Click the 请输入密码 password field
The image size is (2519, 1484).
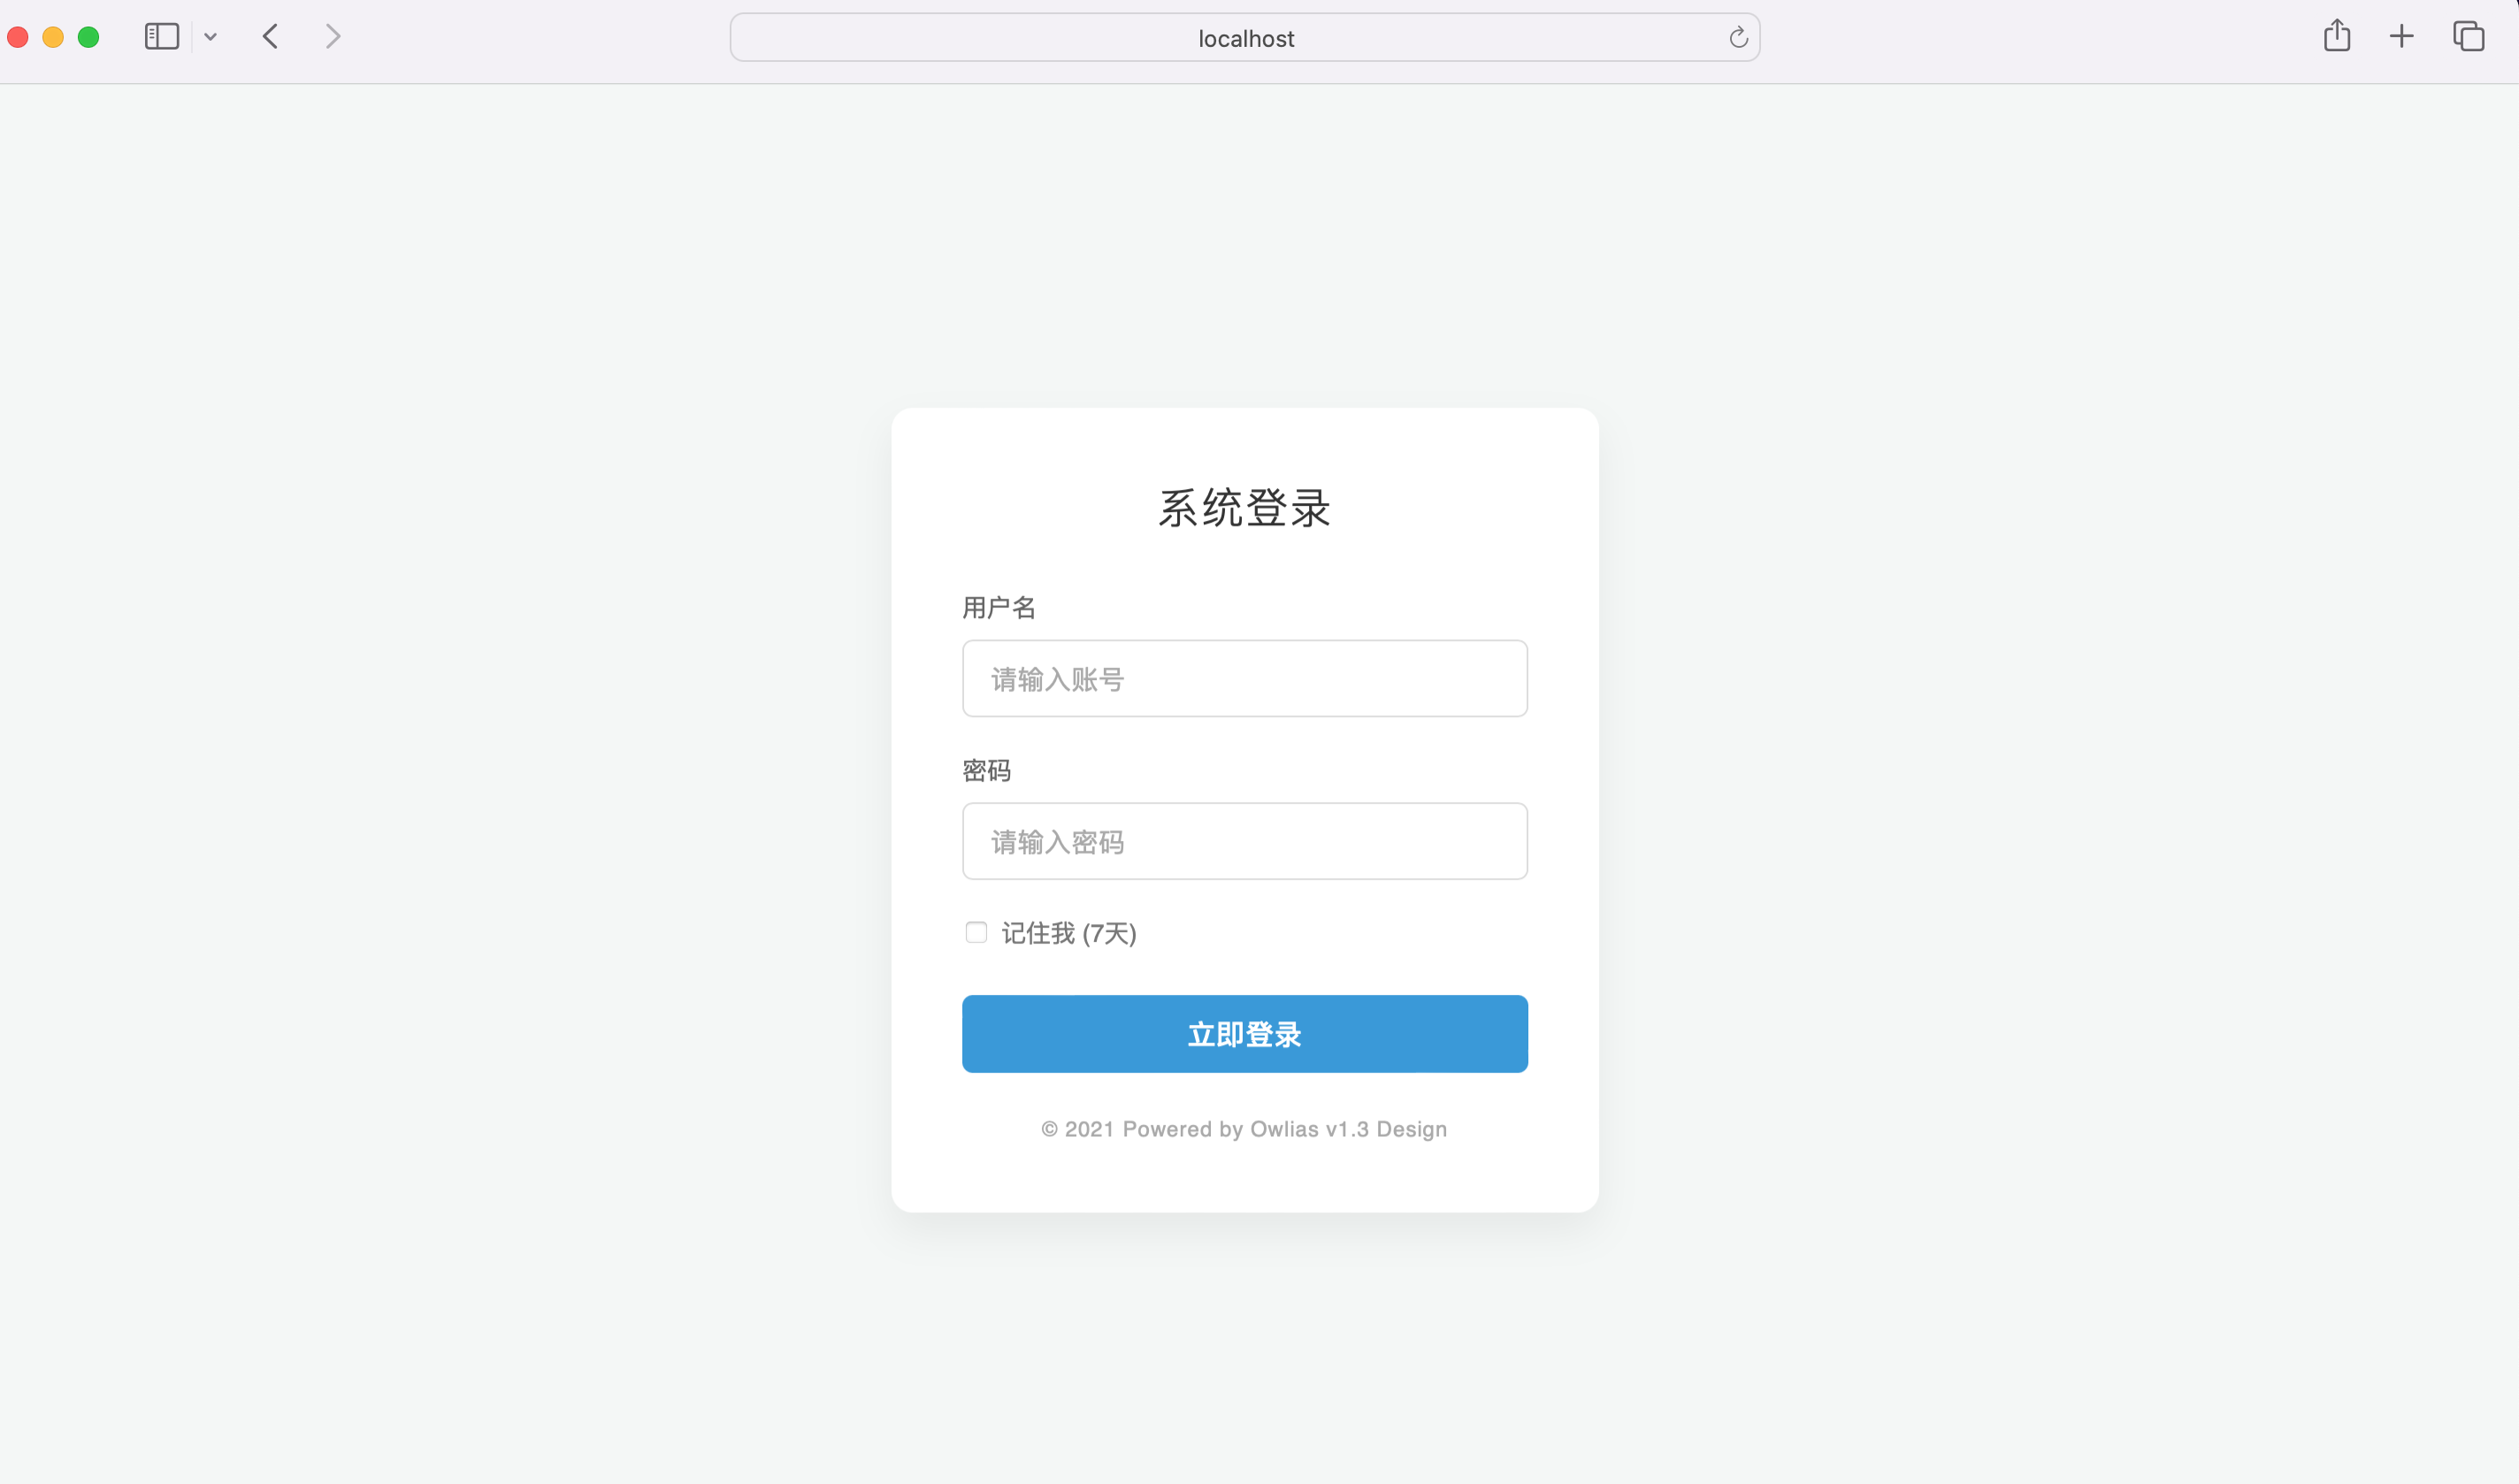[1244, 842]
